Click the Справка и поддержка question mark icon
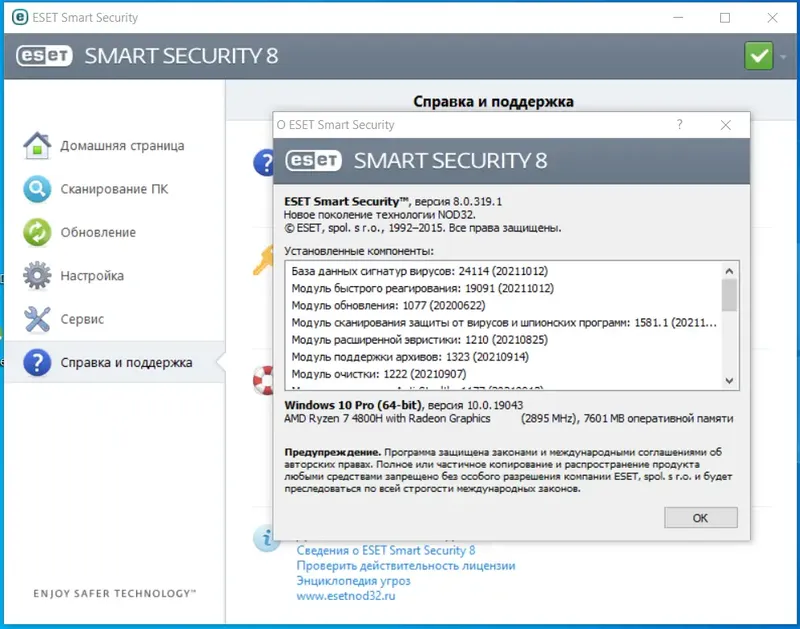 tap(37, 364)
